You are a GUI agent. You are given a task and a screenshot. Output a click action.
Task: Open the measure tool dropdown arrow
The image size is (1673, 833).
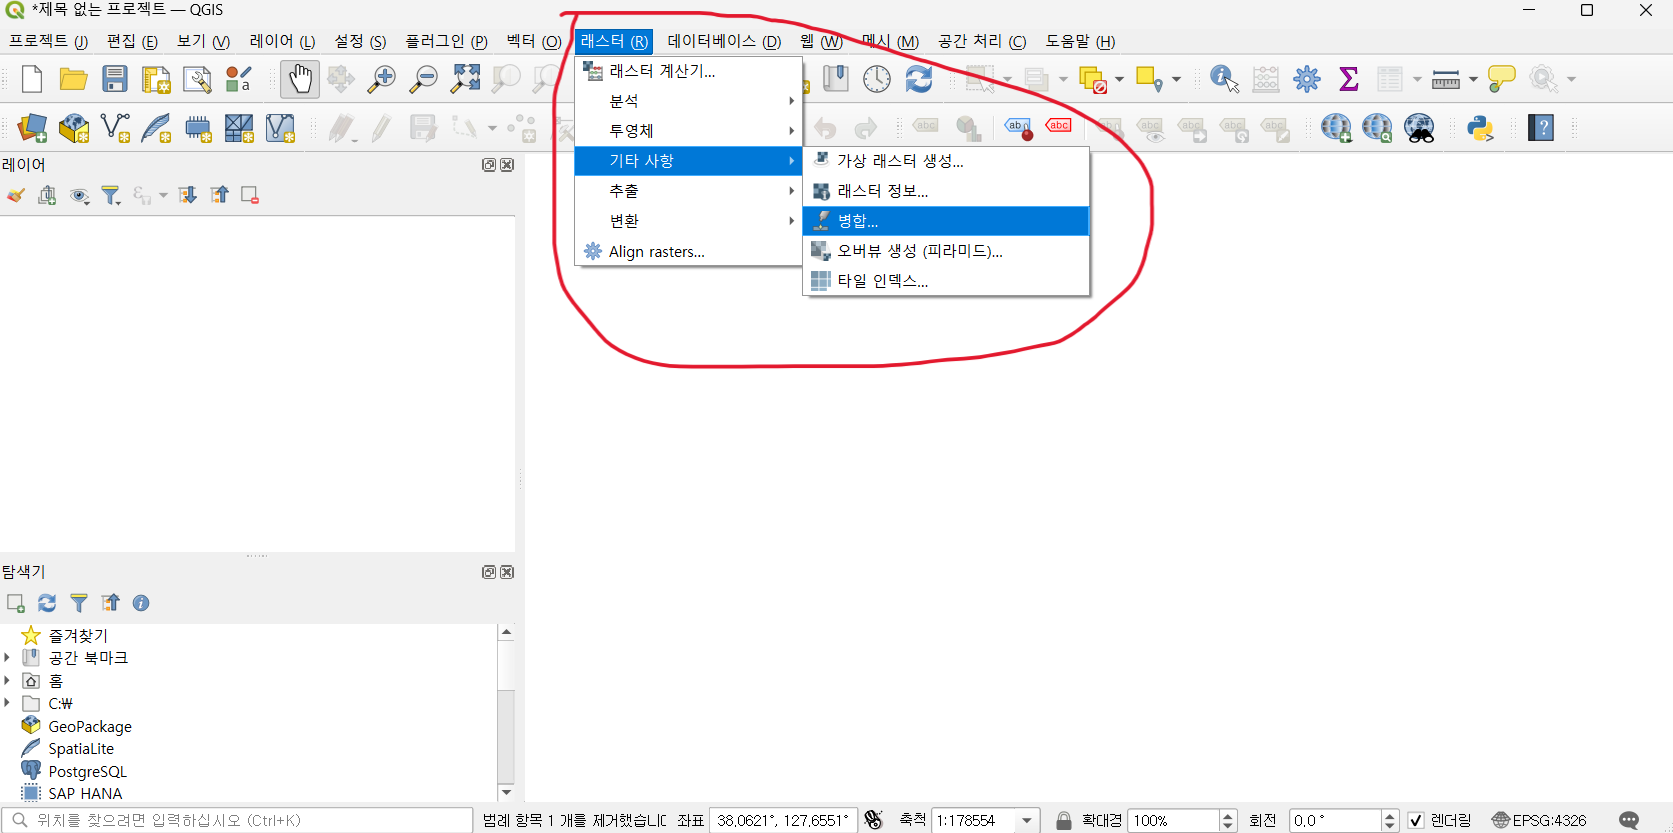tap(1473, 79)
